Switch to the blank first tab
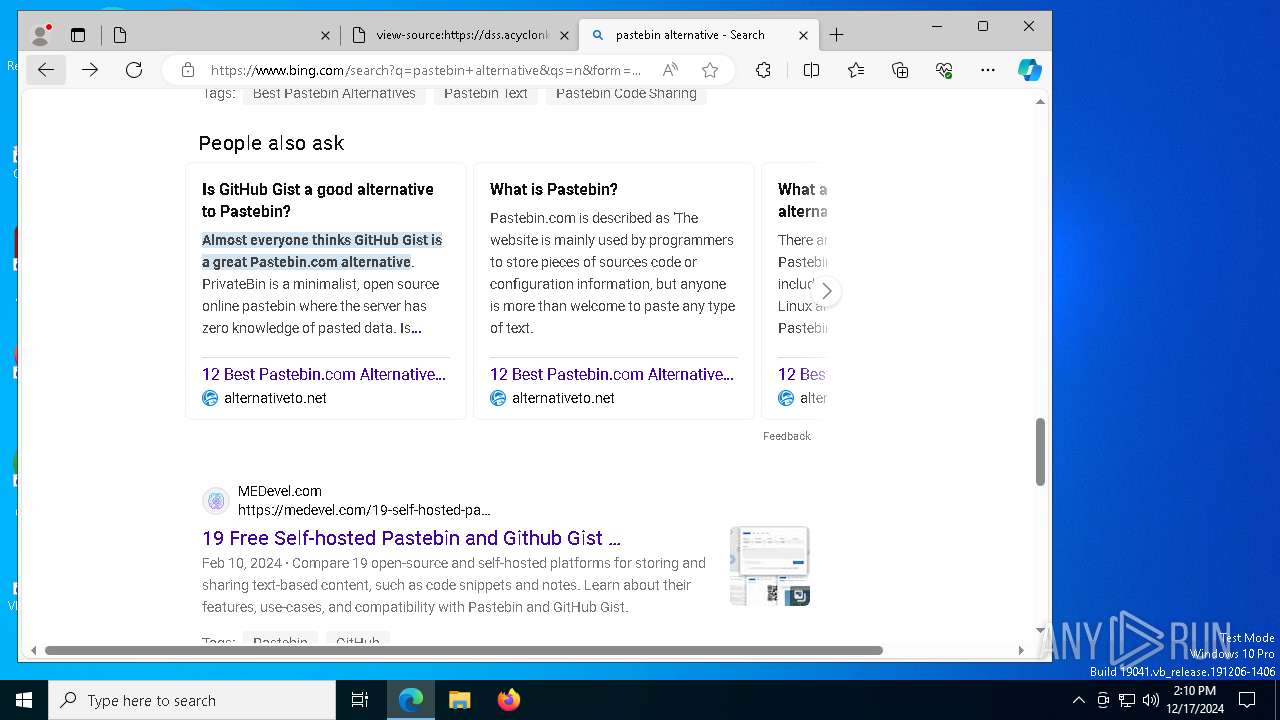 tap(221, 35)
